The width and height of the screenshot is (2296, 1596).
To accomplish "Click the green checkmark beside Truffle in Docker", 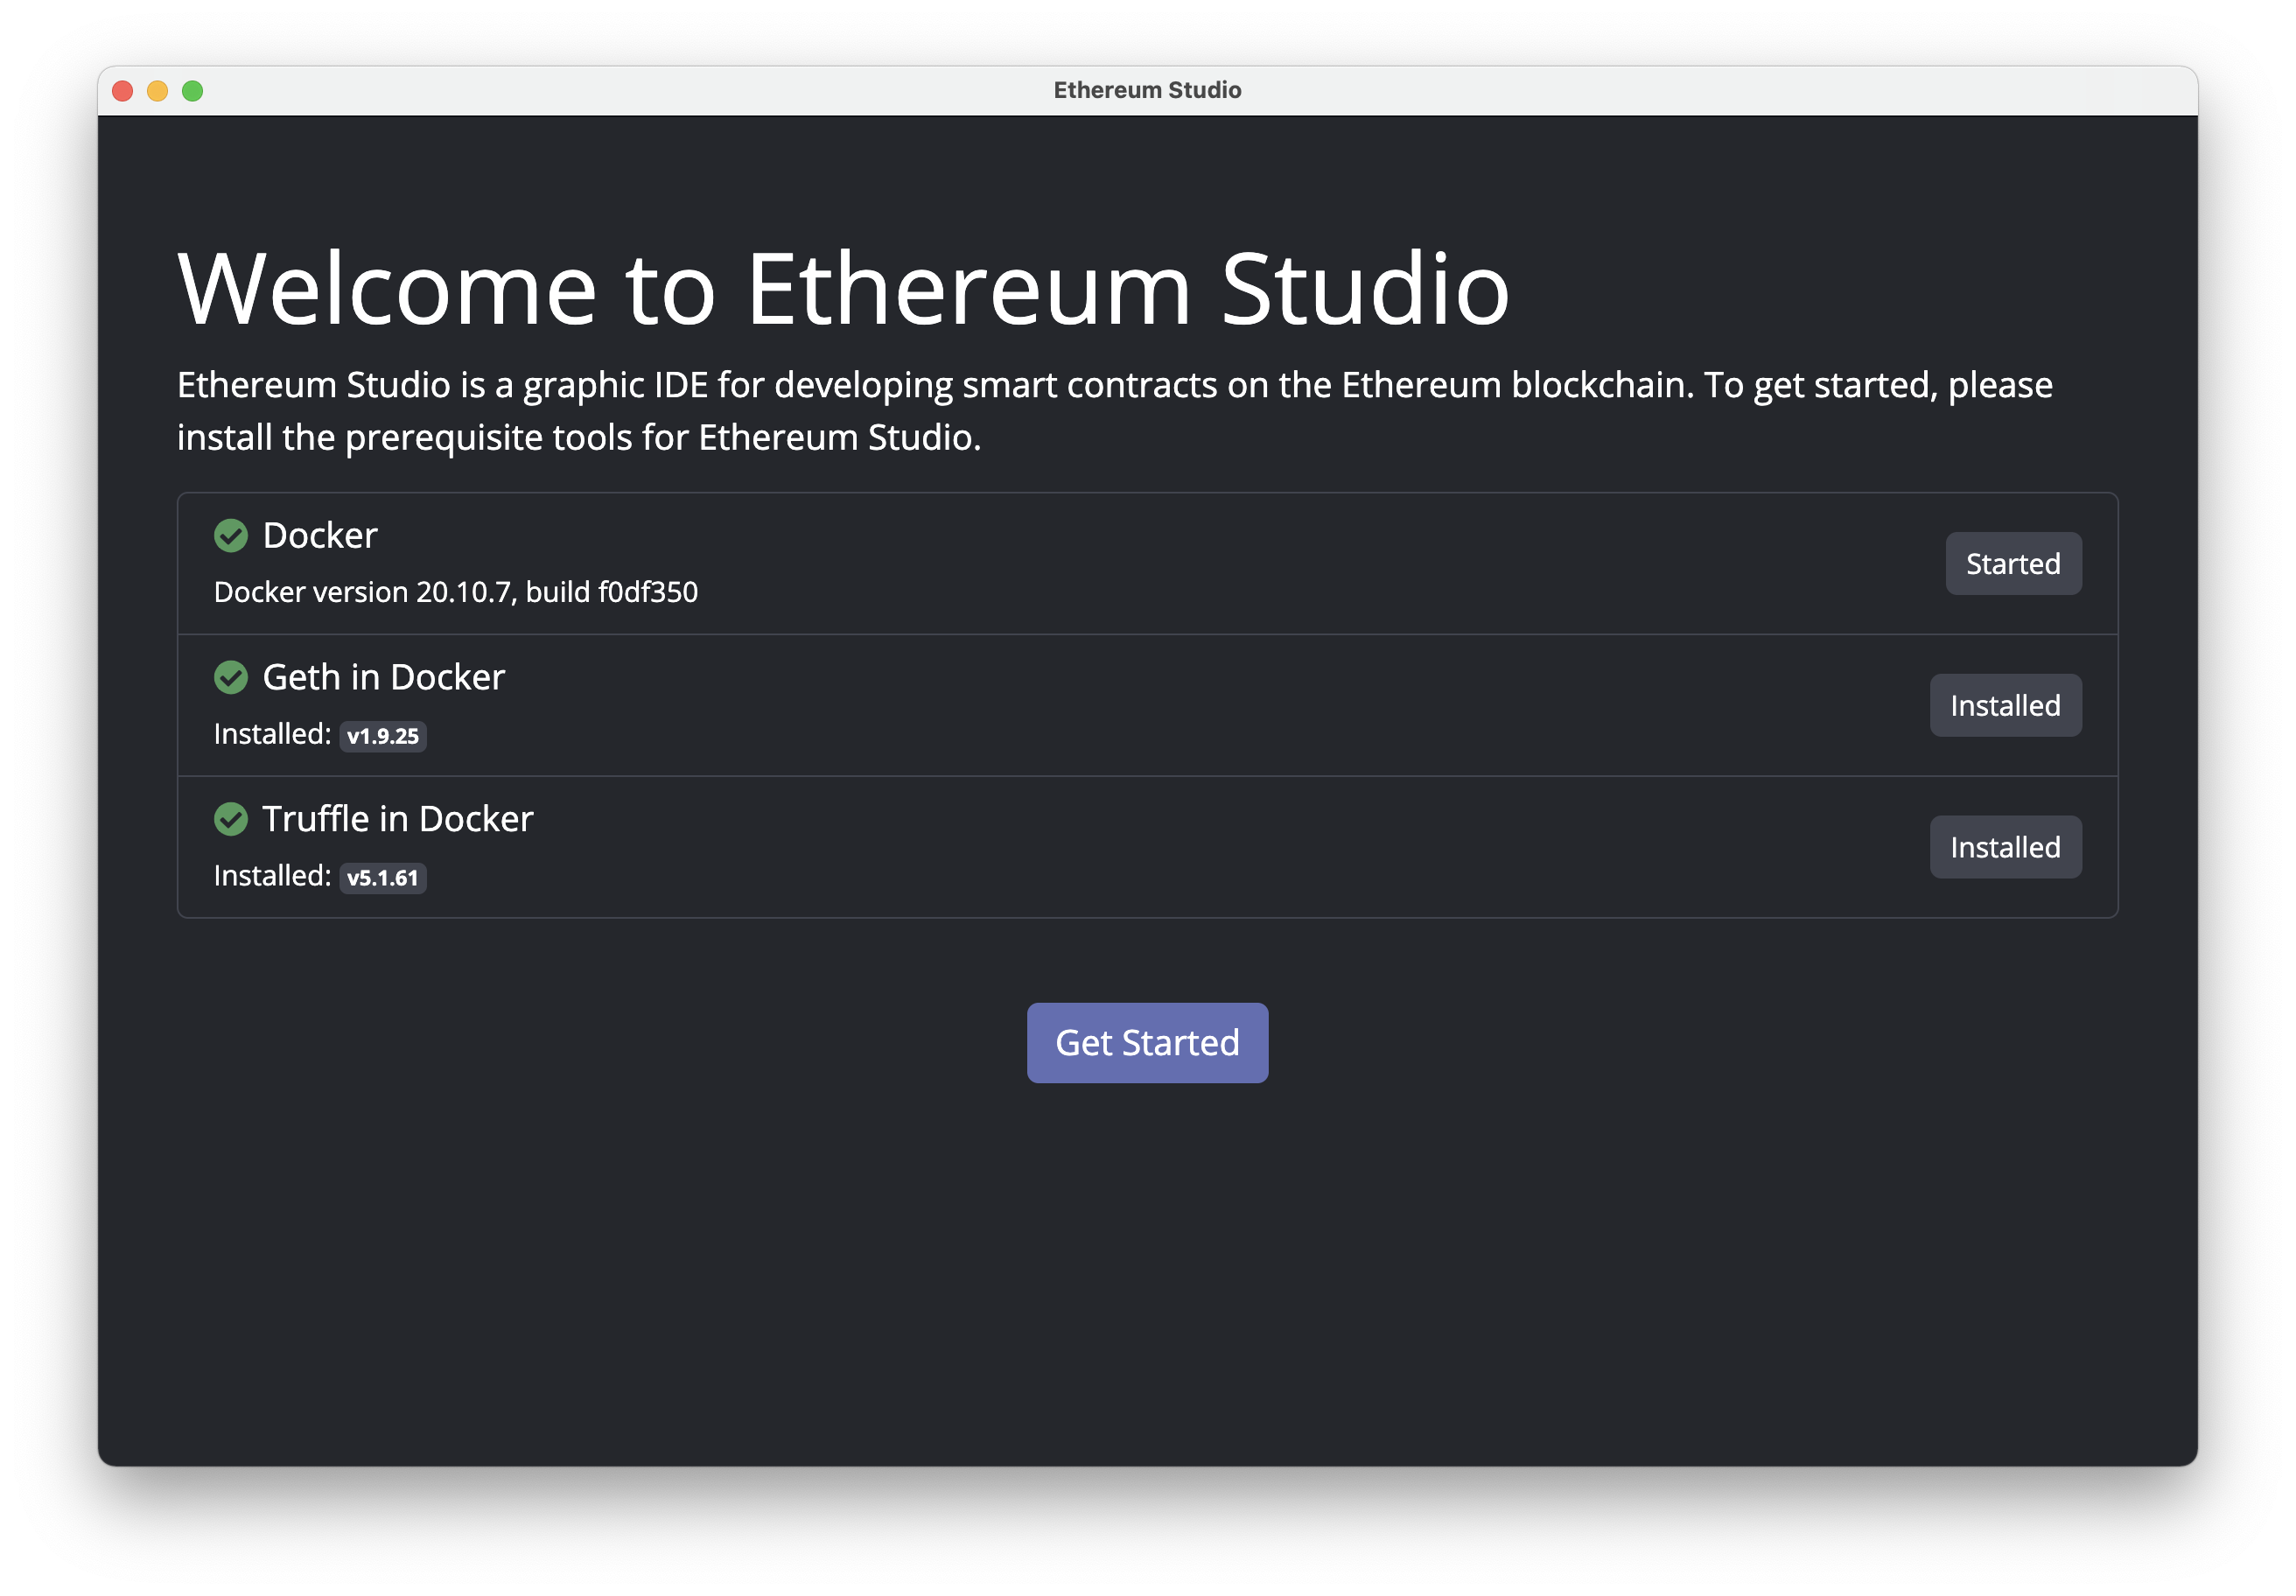I will 231,820.
